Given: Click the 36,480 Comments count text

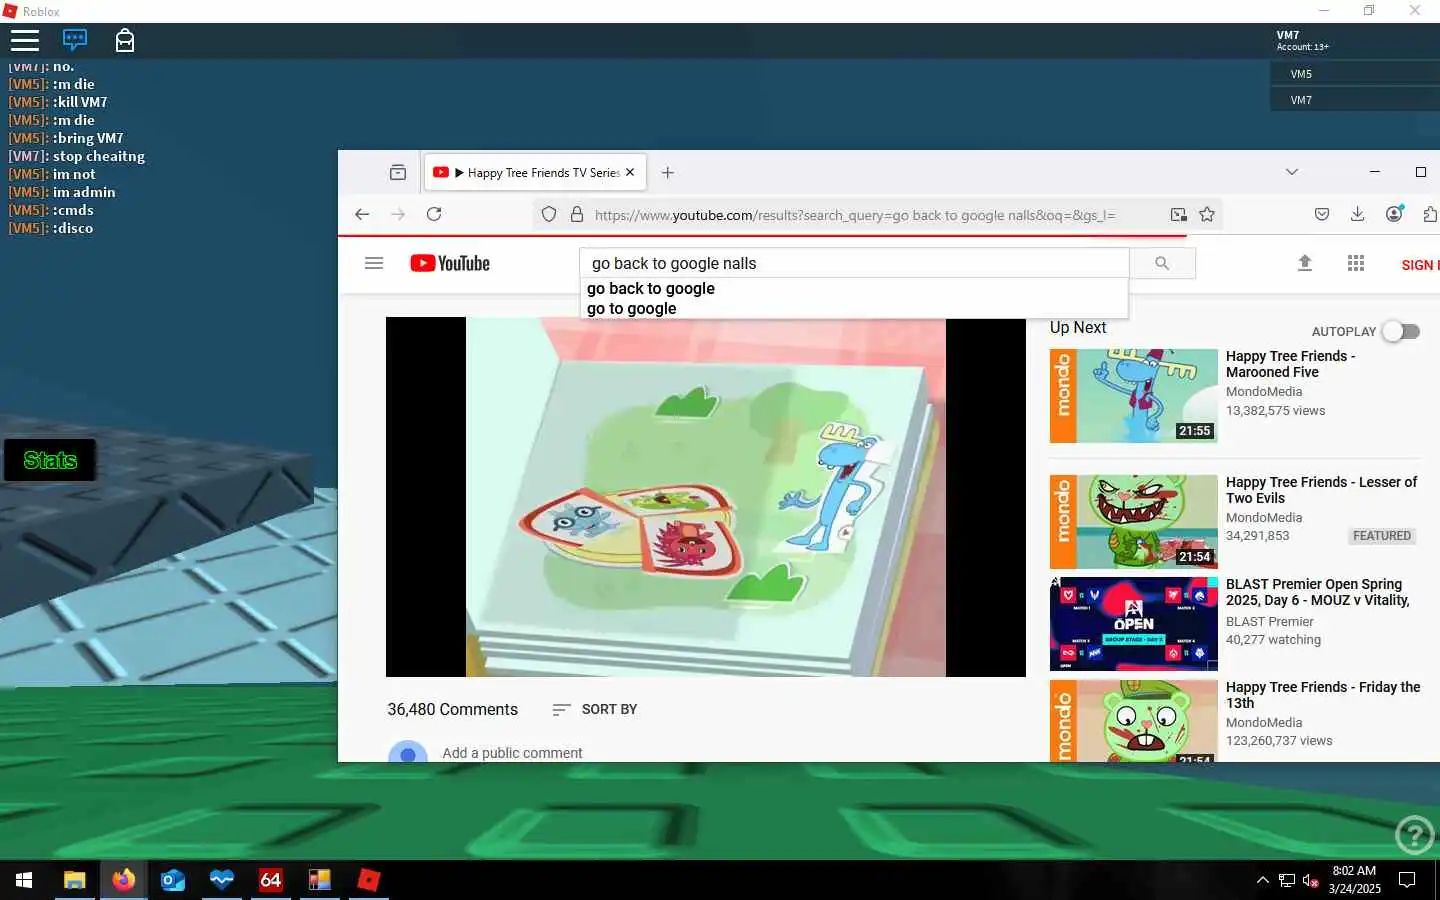Looking at the screenshot, I should coord(452,709).
